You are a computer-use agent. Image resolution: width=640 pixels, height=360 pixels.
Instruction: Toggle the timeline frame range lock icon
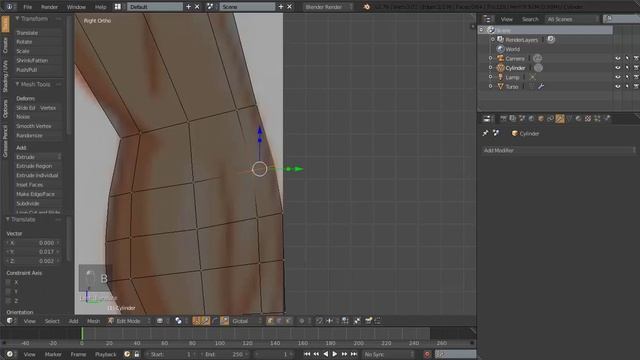pos(137,354)
